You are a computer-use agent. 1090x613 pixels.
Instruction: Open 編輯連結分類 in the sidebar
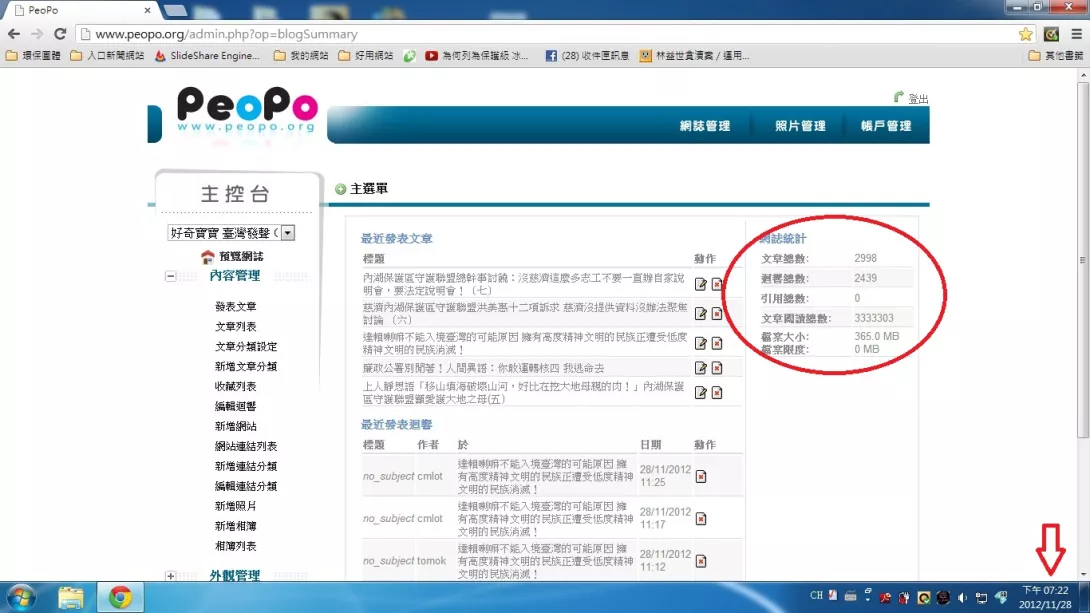click(x=246, y=487)
